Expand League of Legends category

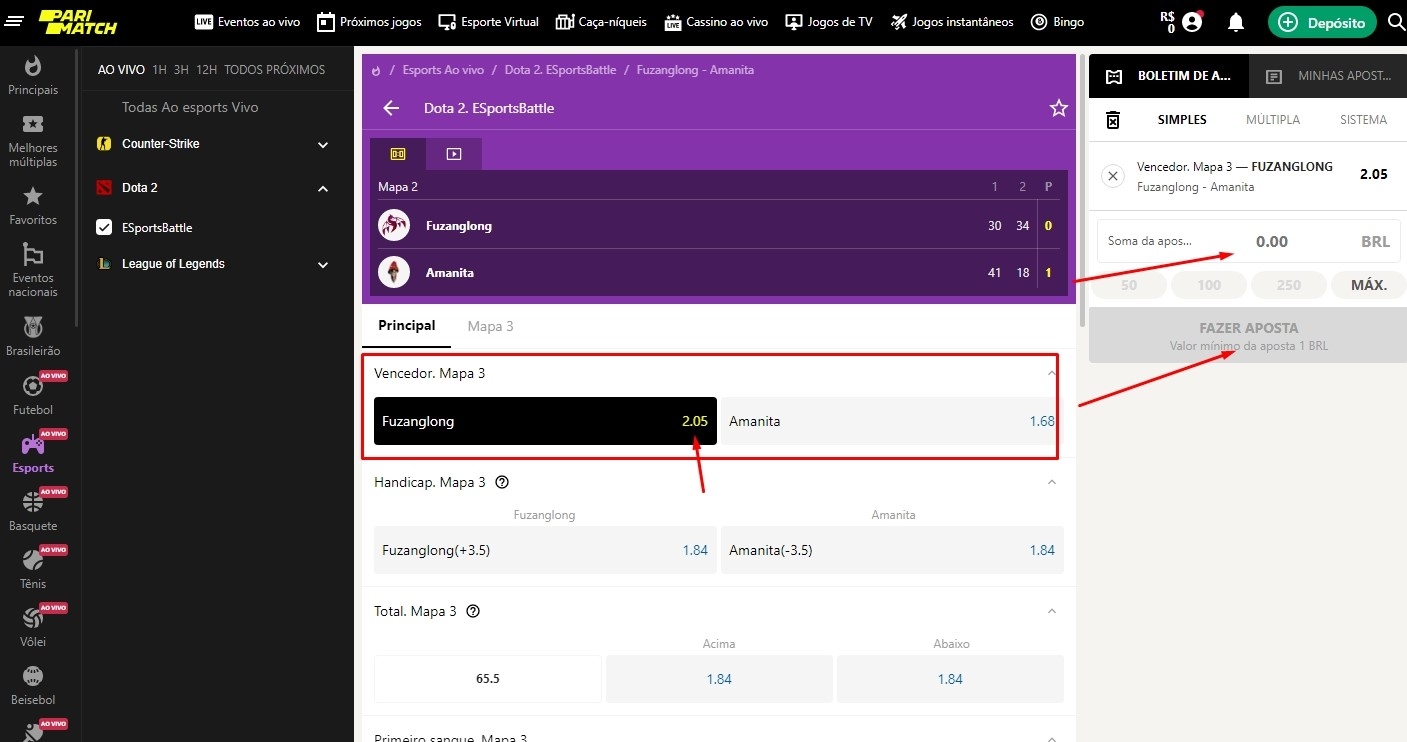click(x=323, y=265)
